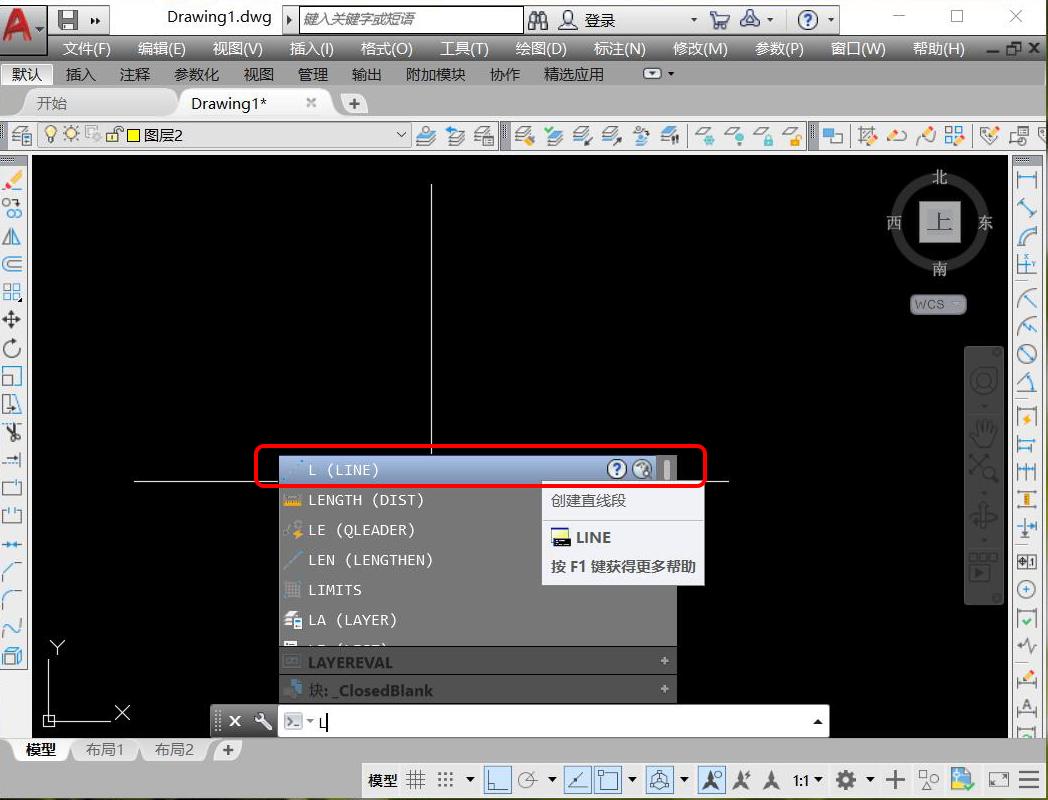Click the help icon beside L (LINE)
The height and width of the screenshot is (800, 1048).
[x=617, y=469]
